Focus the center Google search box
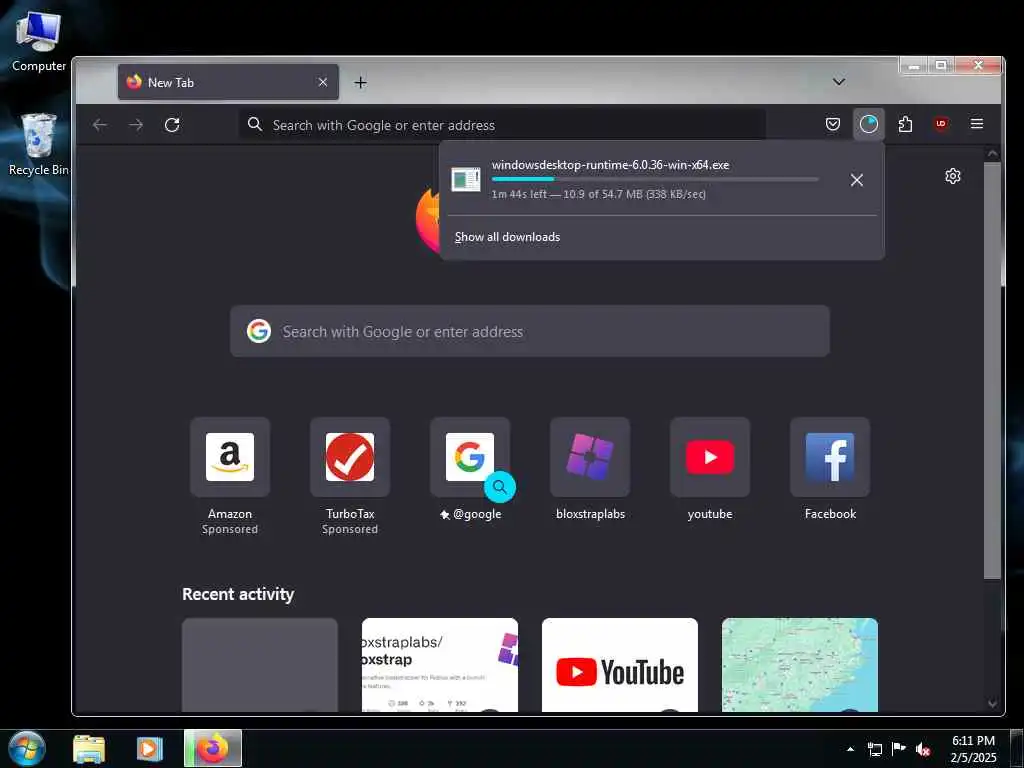Screen dimensions: 1024x768 click(530, 331)
